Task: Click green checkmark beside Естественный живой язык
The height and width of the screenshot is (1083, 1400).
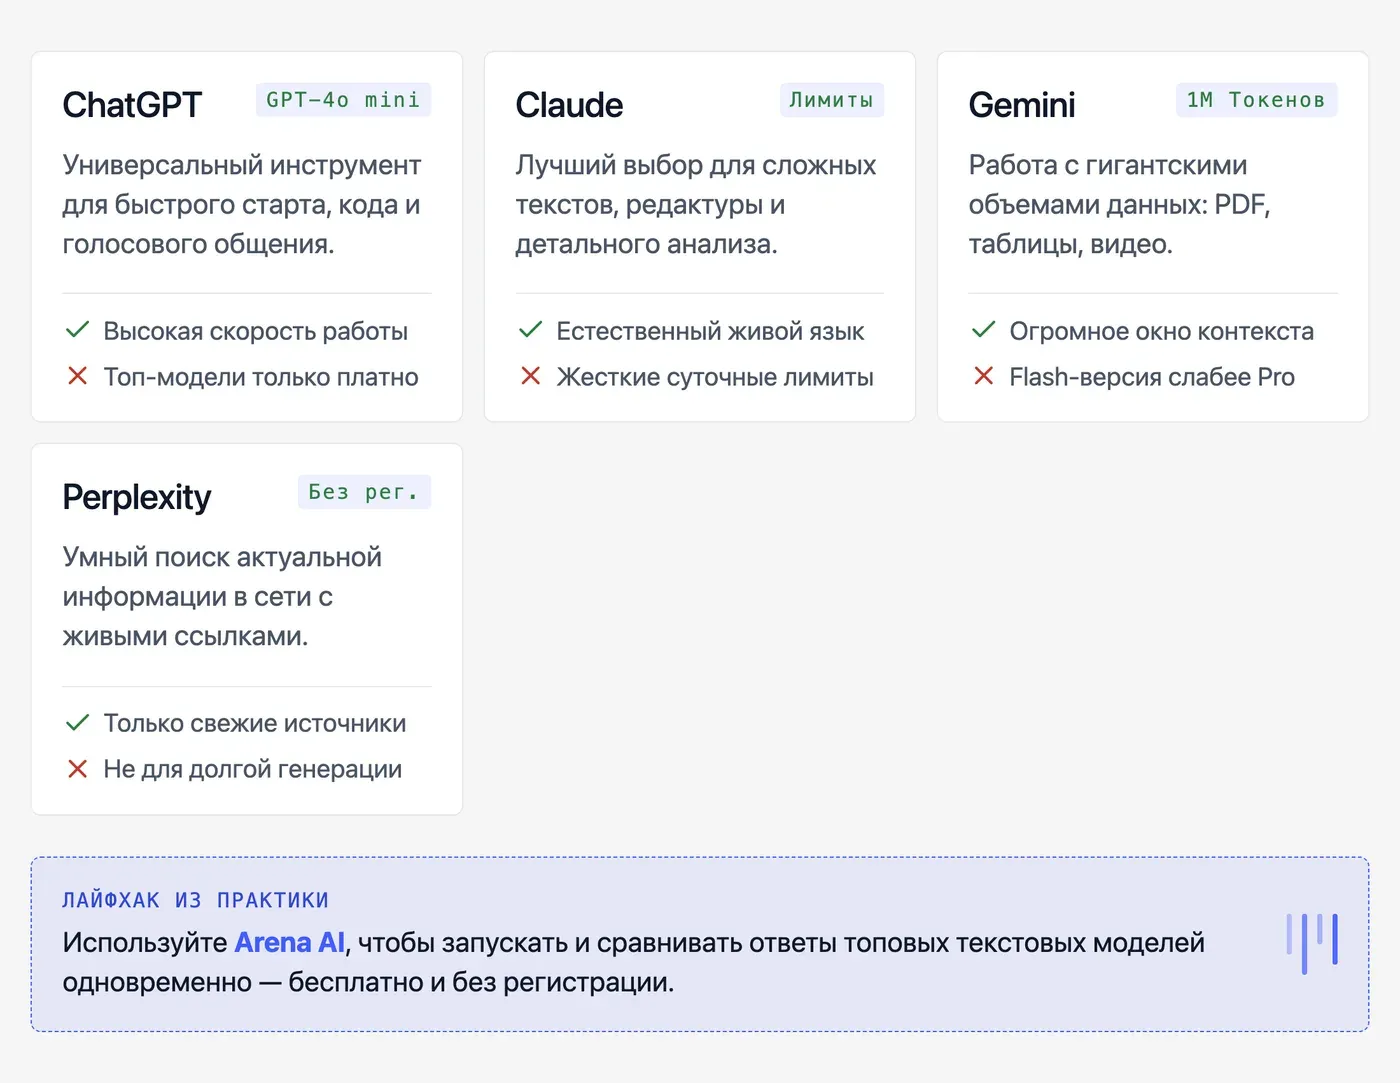Action: (x=531, y=330)
